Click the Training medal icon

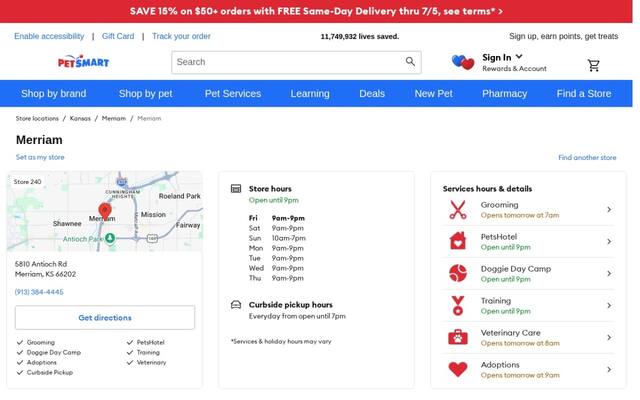(x=458, y=305)
